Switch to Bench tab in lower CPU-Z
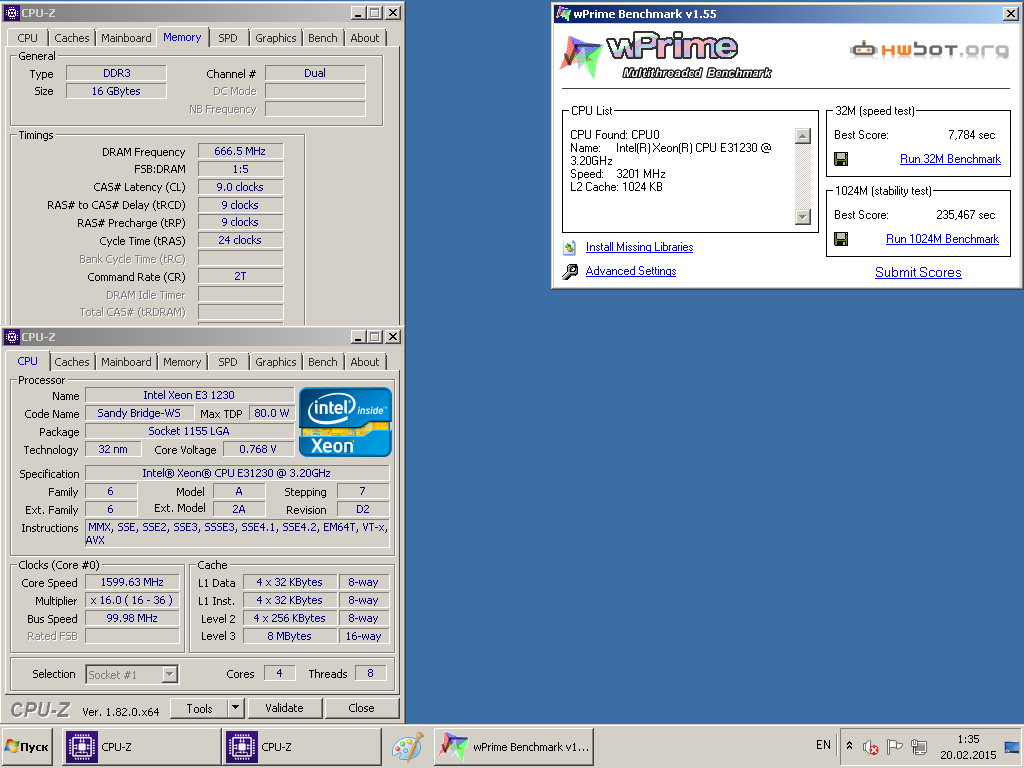 [x=323, y=362]
